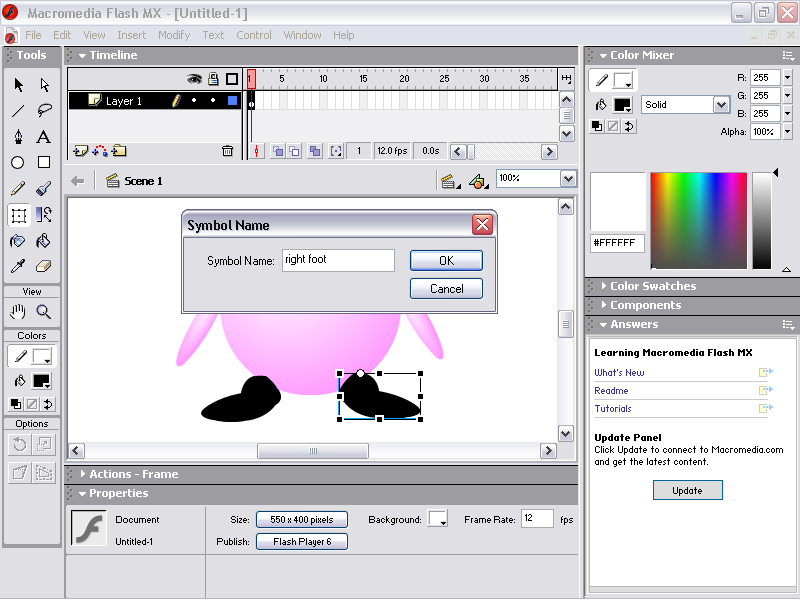Open the Solid fill style dropdown
The height and width of the screenshot is (600, 800).
click(721, 105)
